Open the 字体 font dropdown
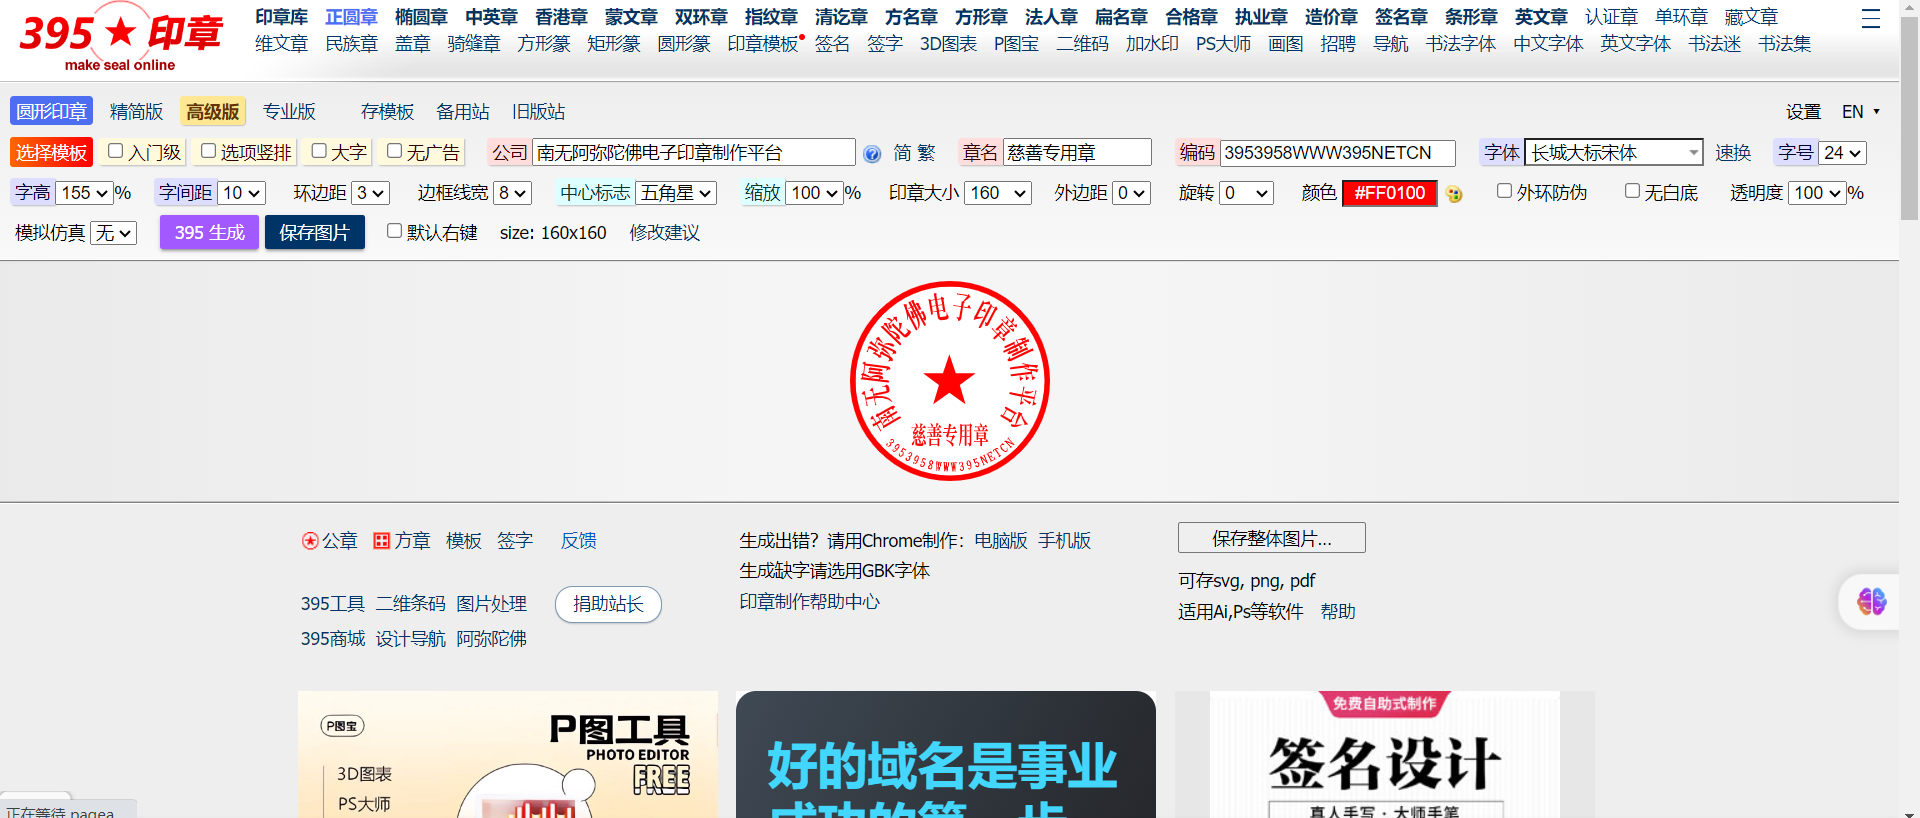The width and height of the screenshot is (1920, 818). (1613, 153)
